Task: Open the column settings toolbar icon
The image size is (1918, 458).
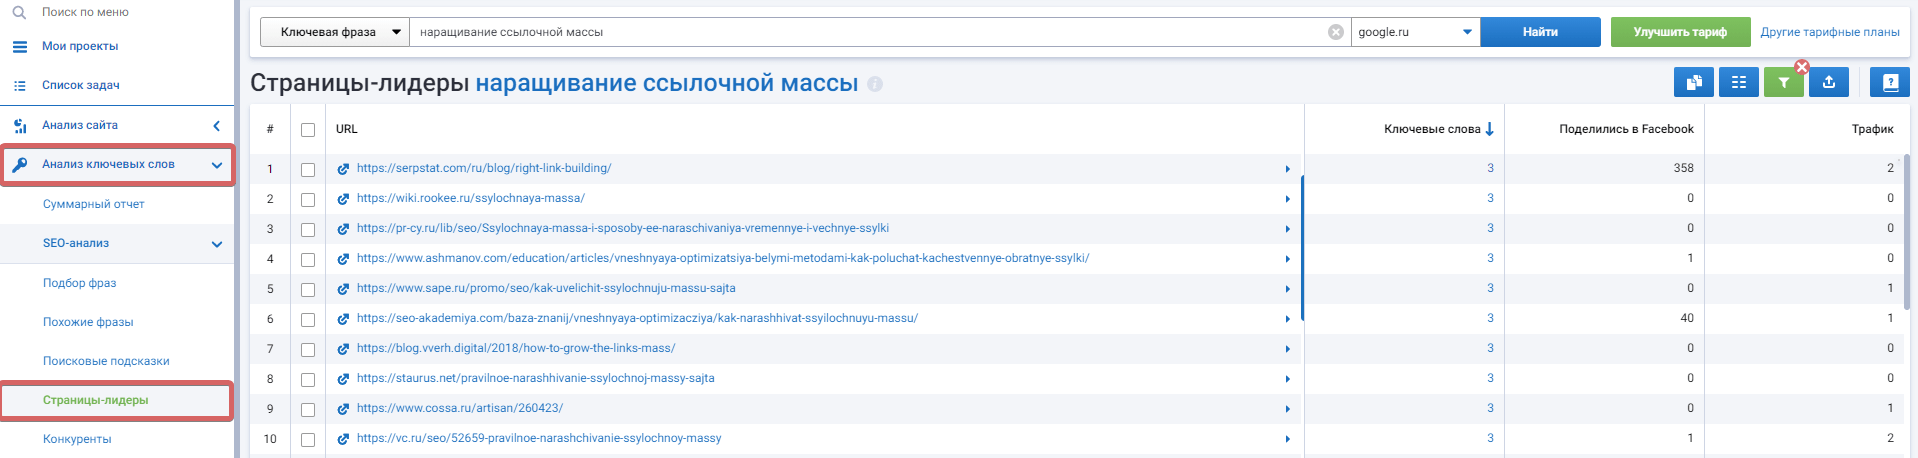Action: (x=1739, y=83)
